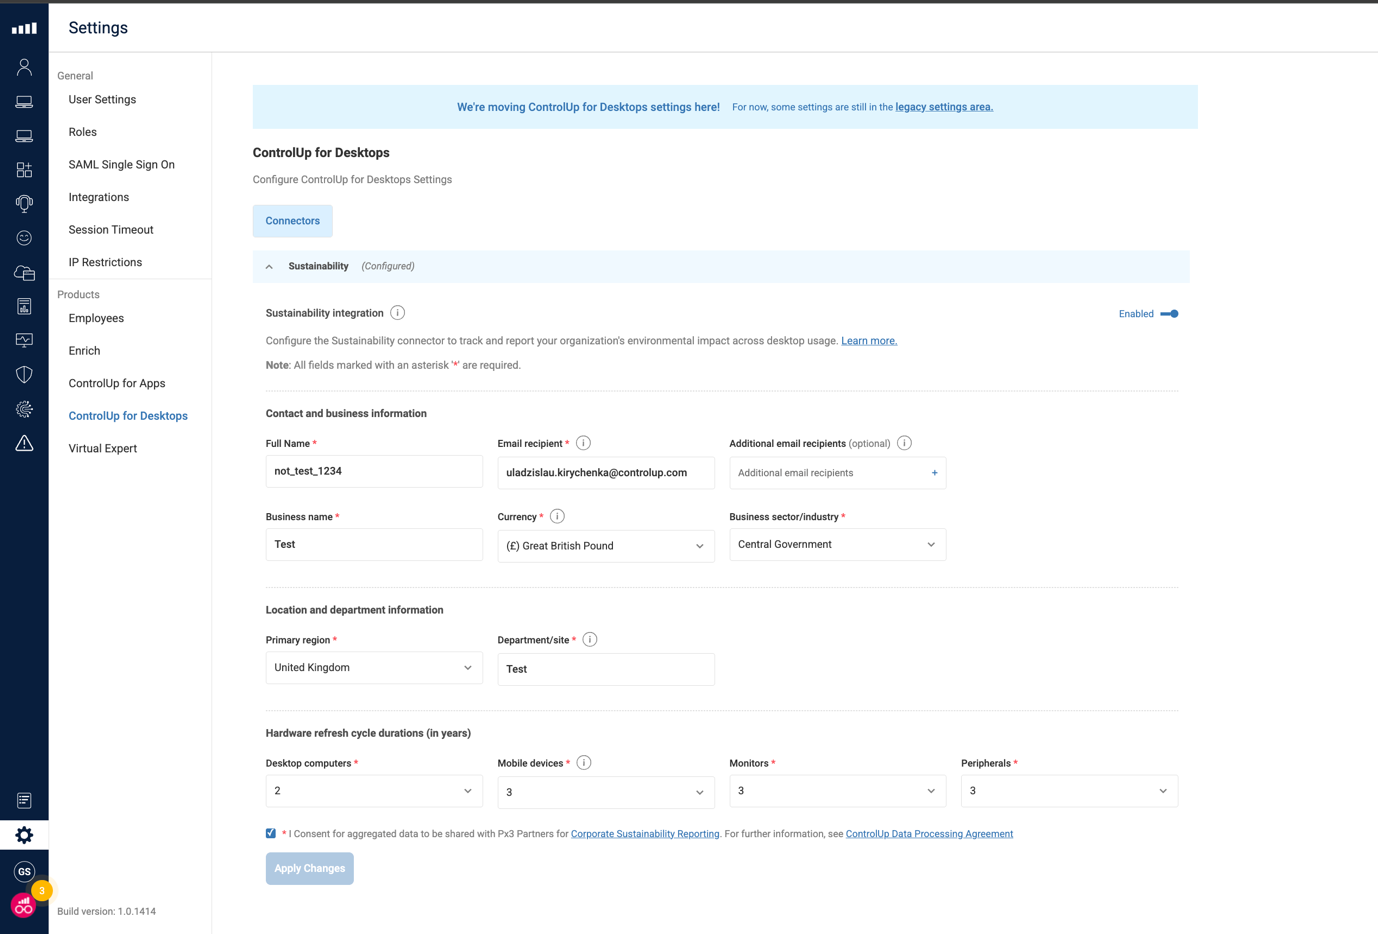Click the Email recipient input field
The height and width of the screenshot is (934, 1378).
coord(606,473)
